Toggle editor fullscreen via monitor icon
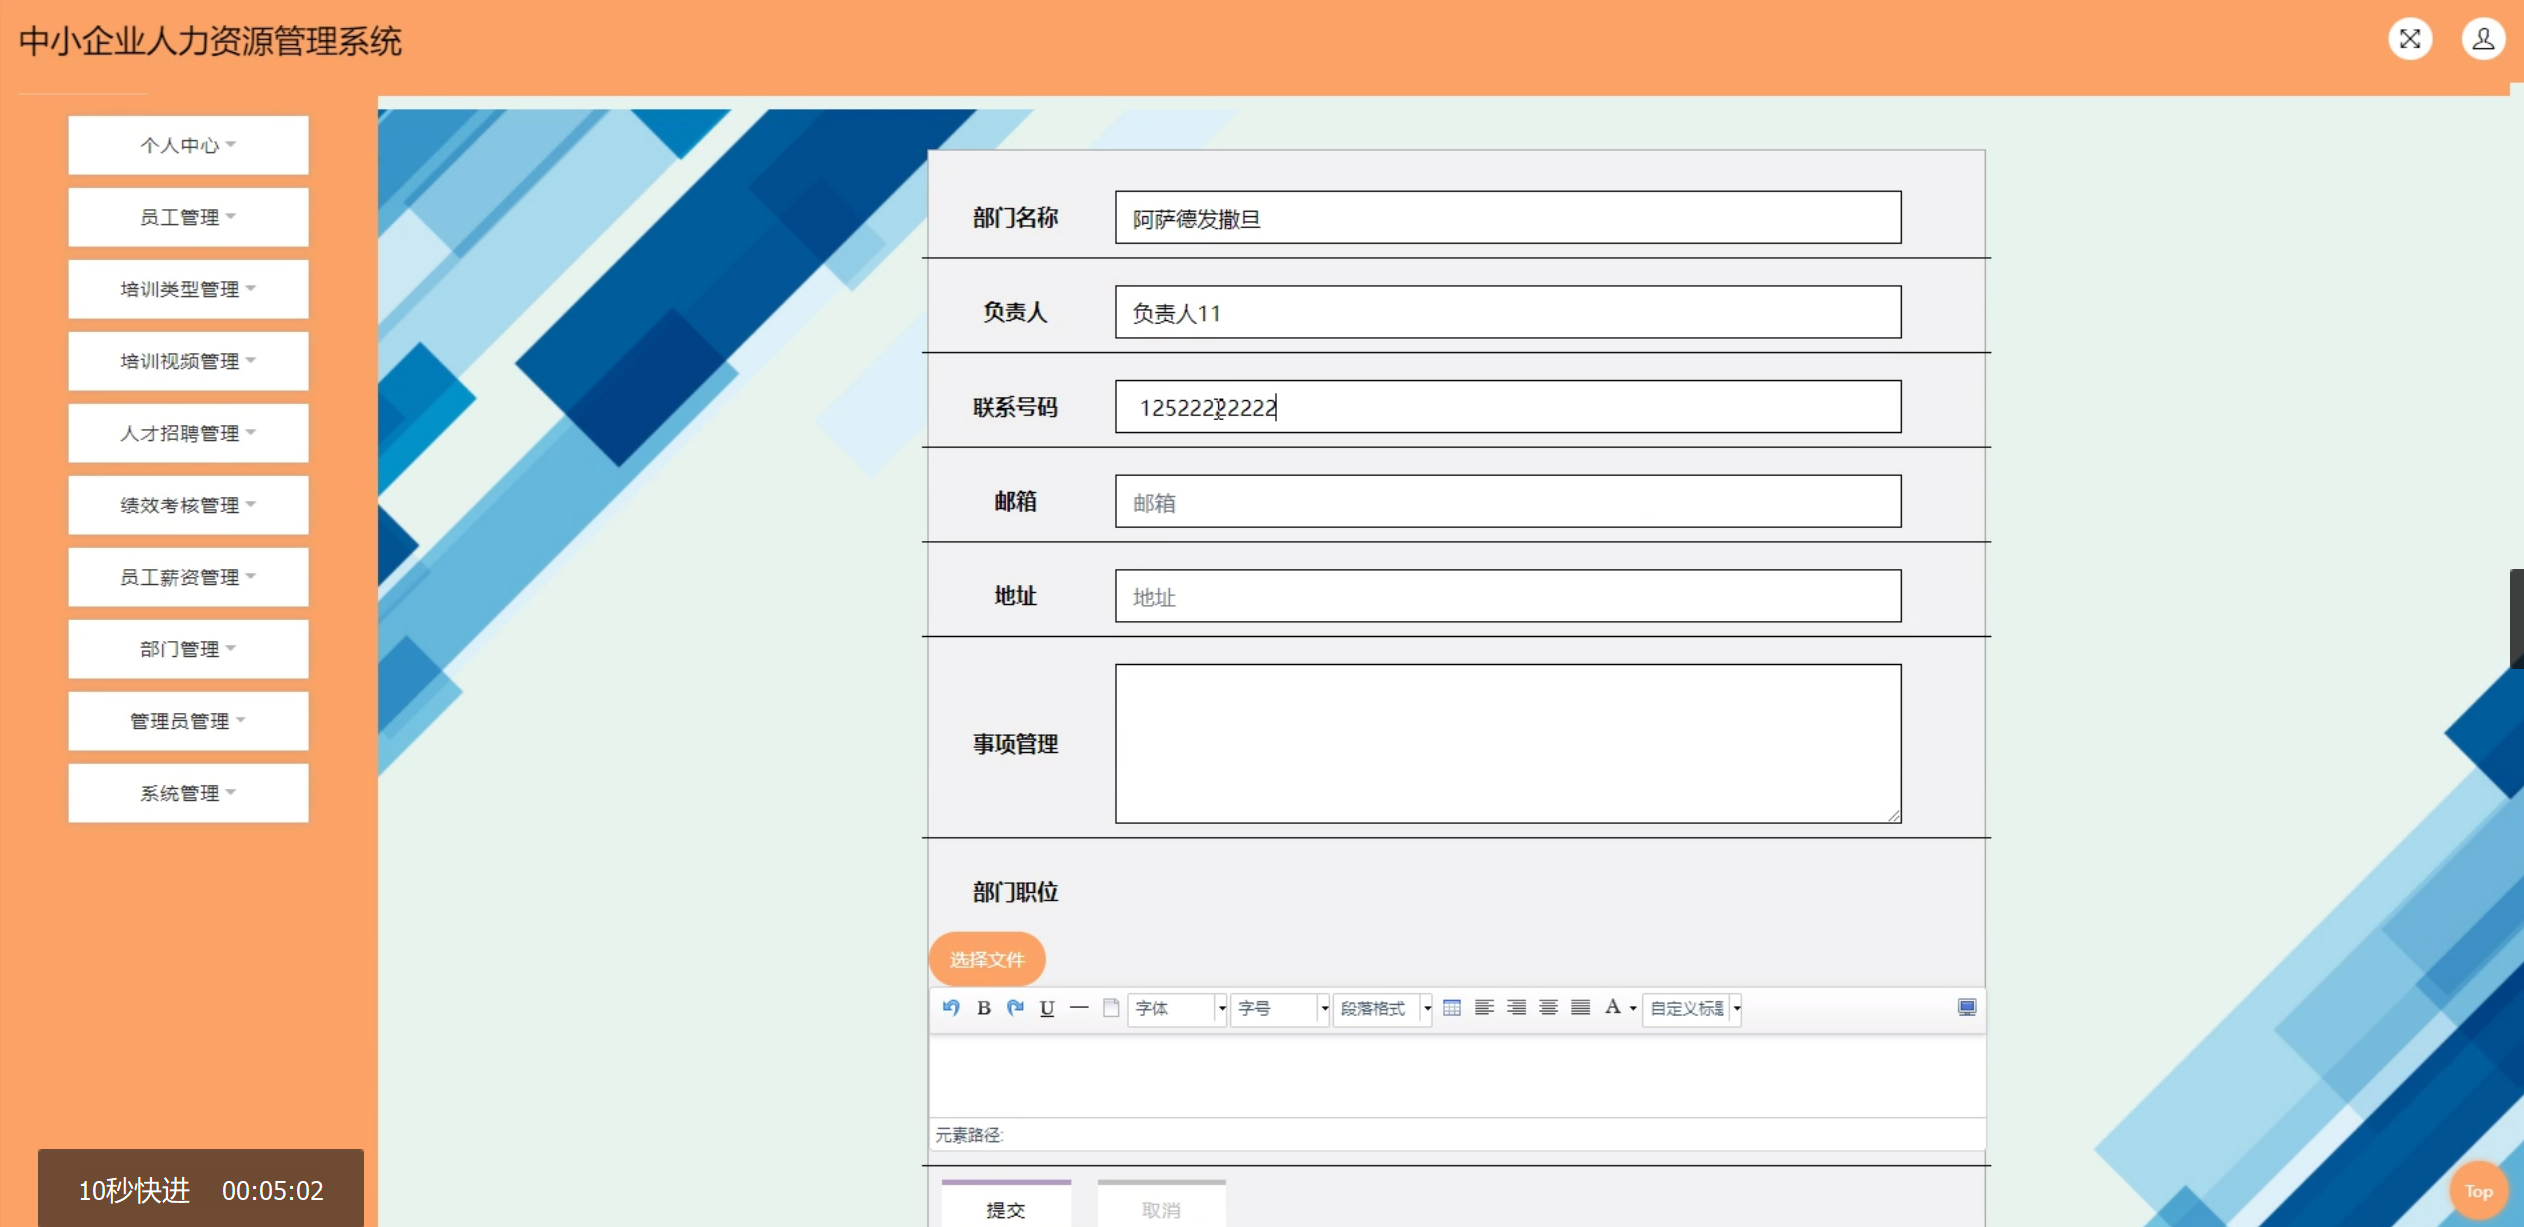The height and width of the screenshot is (1227, 2524). pos(1966,1007)
